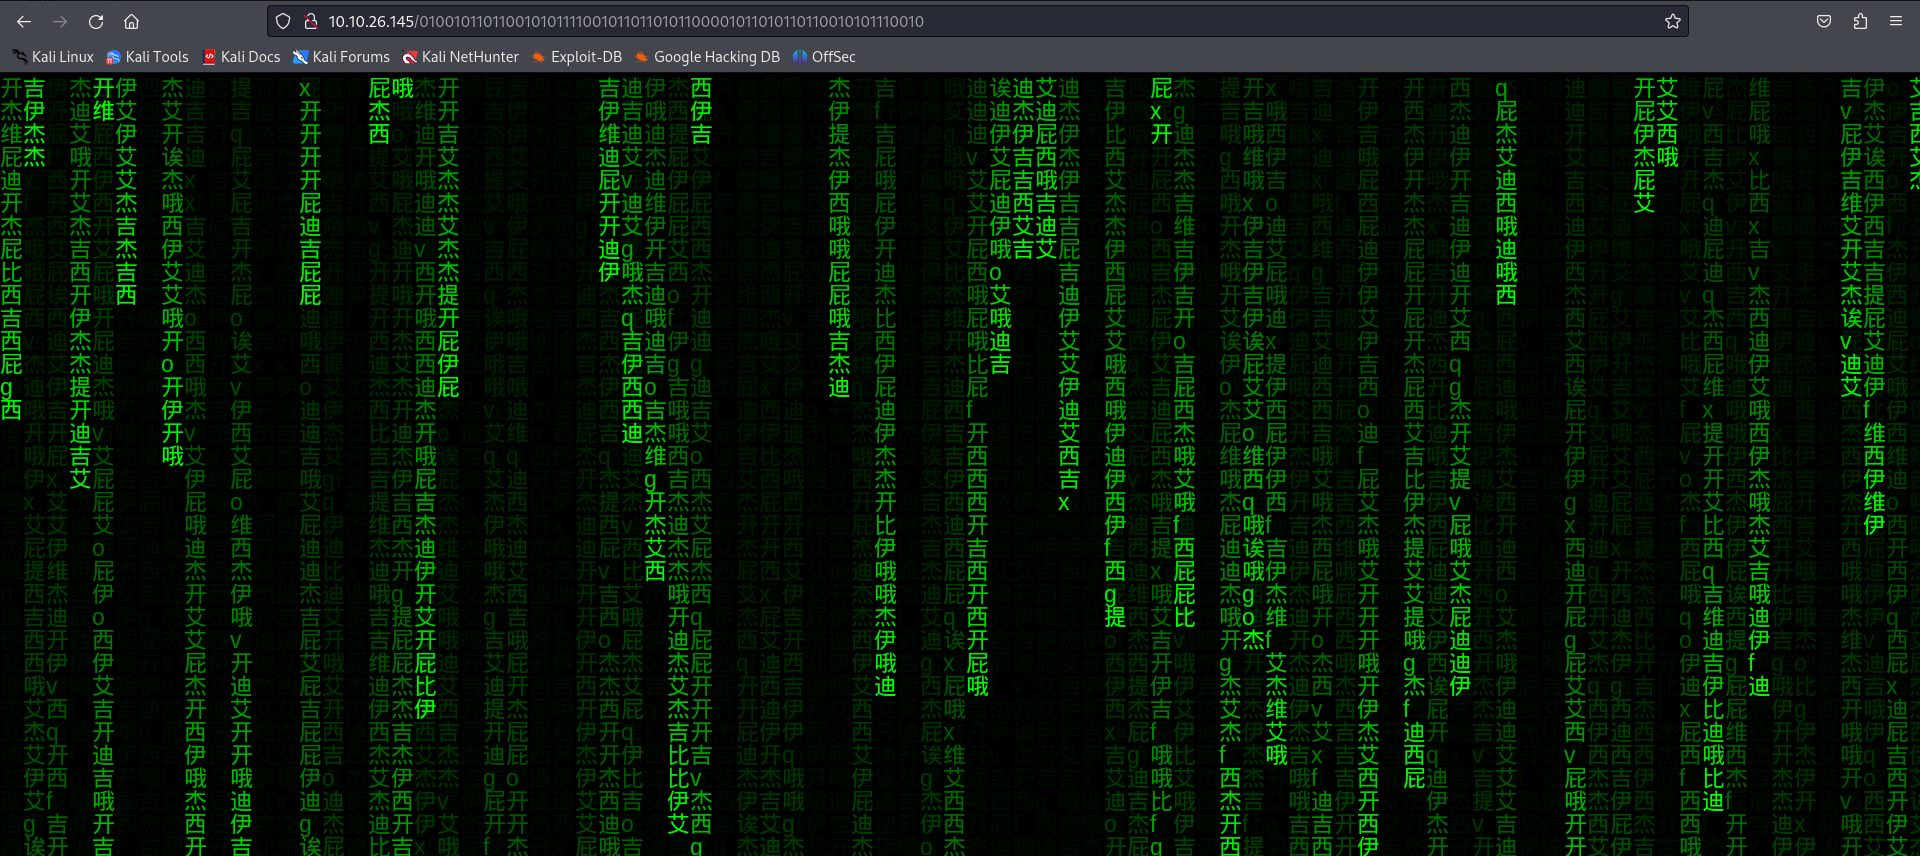1920x856 pixels.
Task: Launch the Kali NetHunter bookmark
Action: [x=461, y=57]
